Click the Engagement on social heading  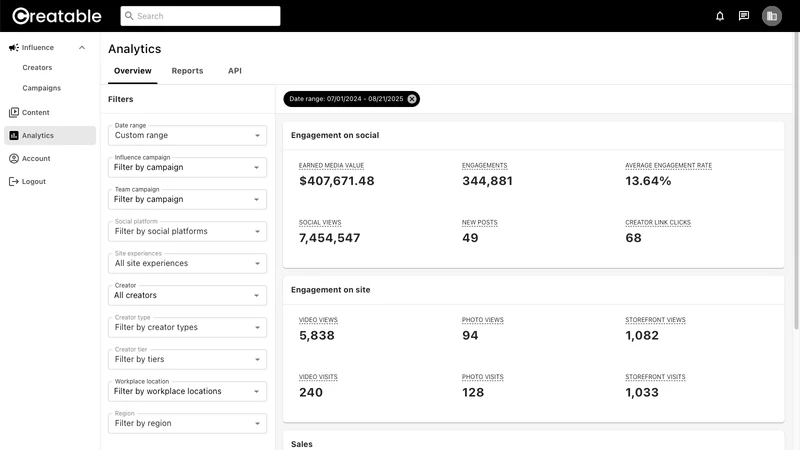335,135
